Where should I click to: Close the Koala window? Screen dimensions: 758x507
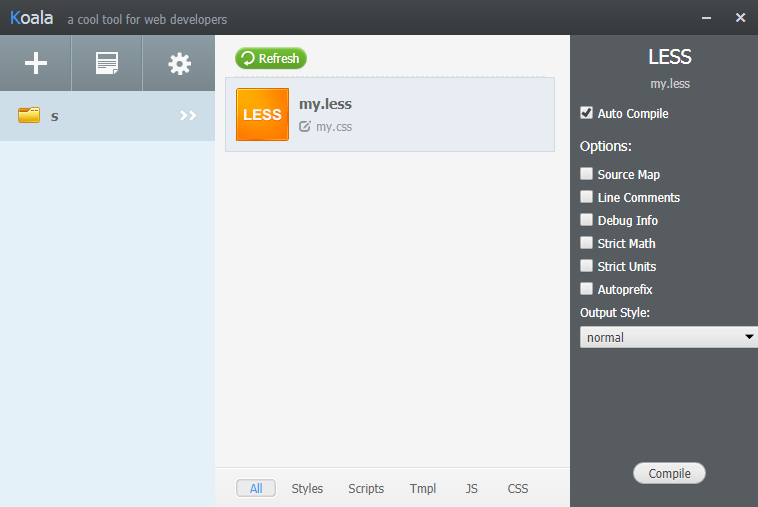pyautogui.click(x=740, y=17)
